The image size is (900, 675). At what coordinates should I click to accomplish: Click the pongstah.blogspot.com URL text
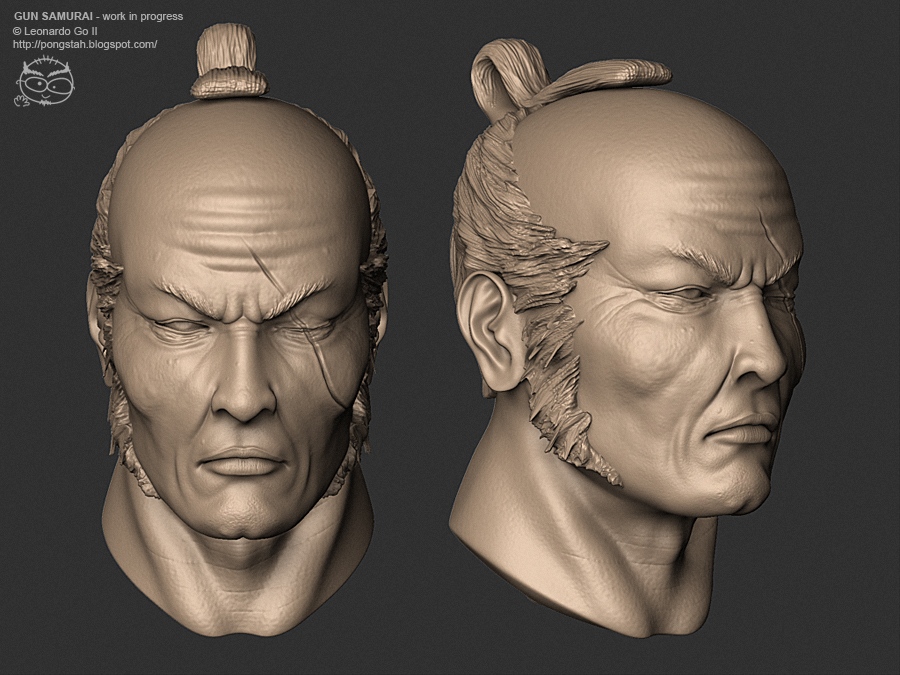click(x=85, y=44)
